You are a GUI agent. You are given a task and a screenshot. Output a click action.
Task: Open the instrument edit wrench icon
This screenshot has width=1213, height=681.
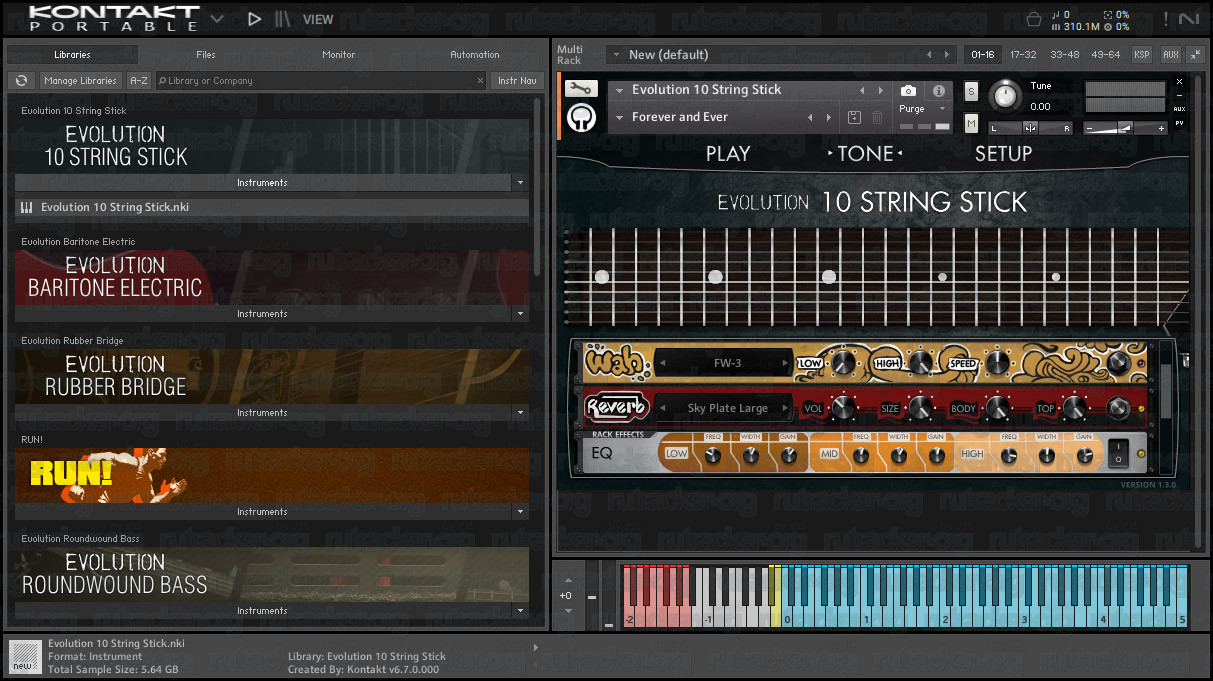[581, 89]
